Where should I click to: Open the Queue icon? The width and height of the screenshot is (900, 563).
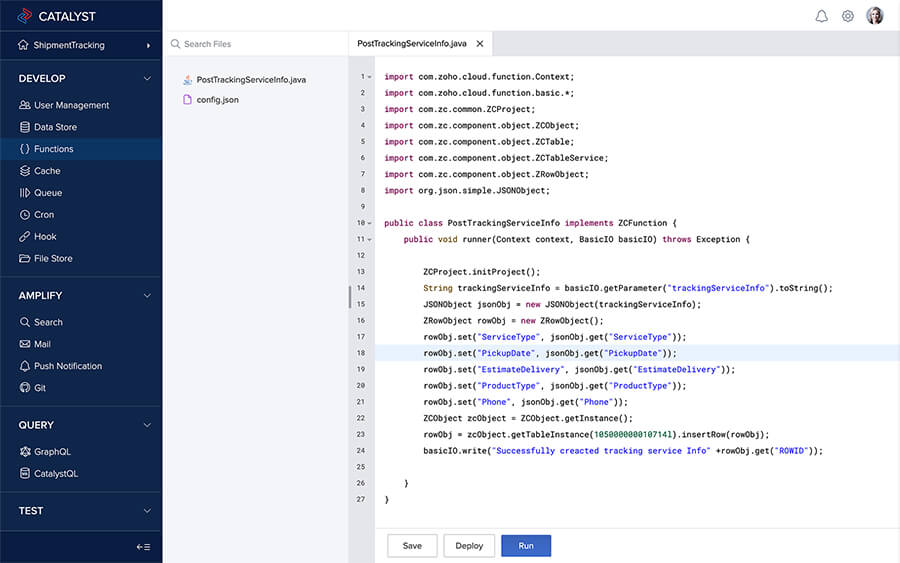click(x=25, y=193)
